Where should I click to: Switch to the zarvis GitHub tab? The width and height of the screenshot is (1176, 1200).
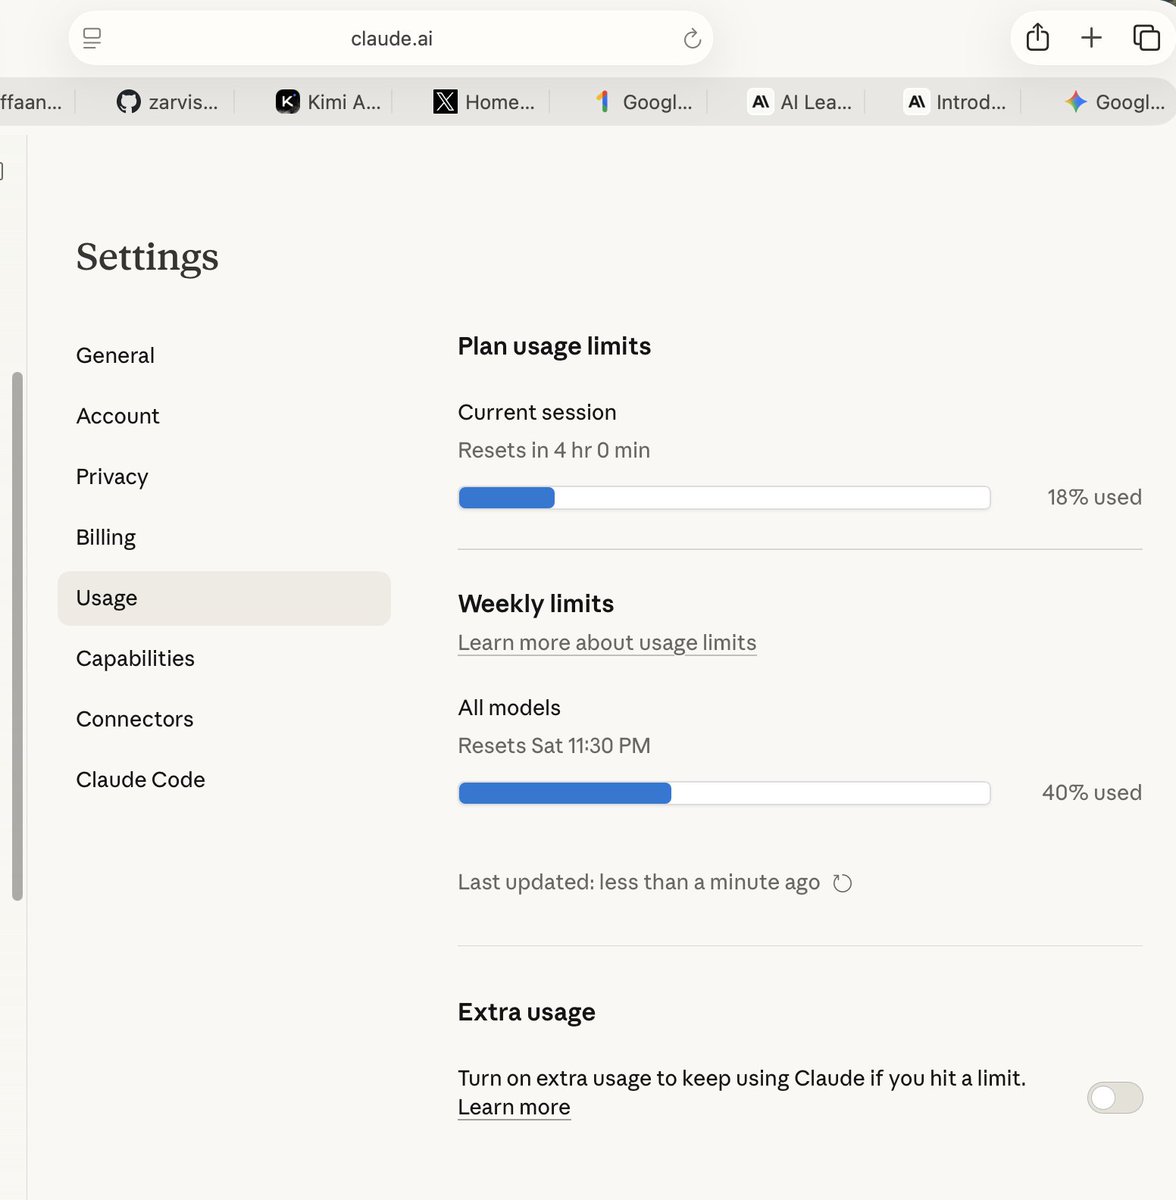(167, 102)
